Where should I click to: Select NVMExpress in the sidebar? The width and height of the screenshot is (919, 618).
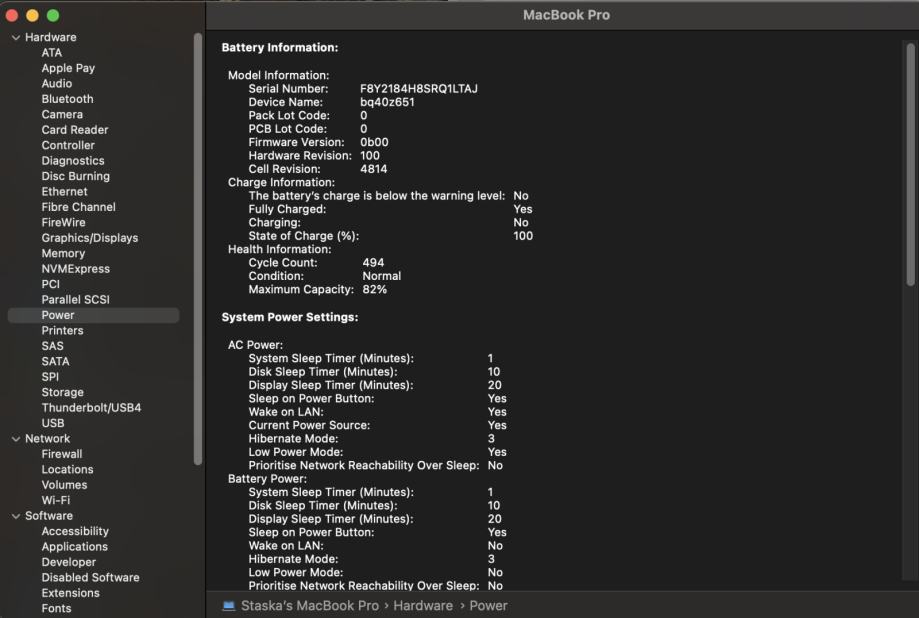click(76, 269)
